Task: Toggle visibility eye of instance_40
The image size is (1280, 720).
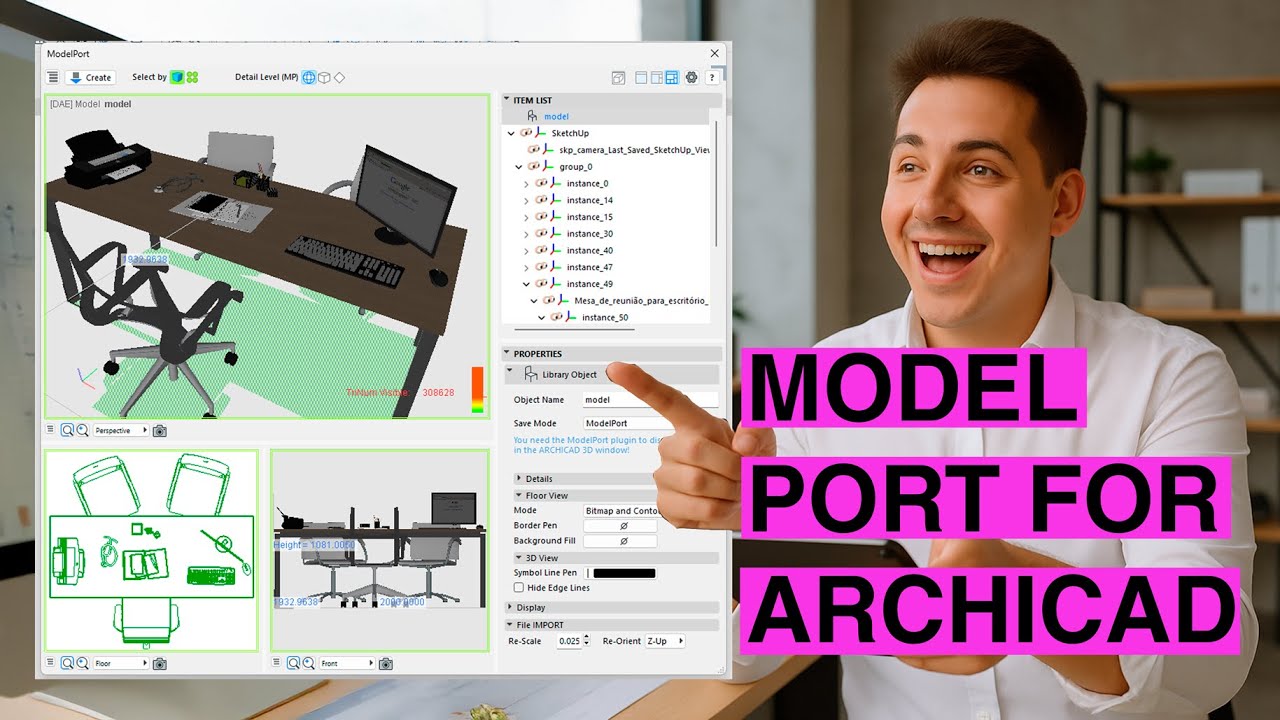Action: click(541, 251)
